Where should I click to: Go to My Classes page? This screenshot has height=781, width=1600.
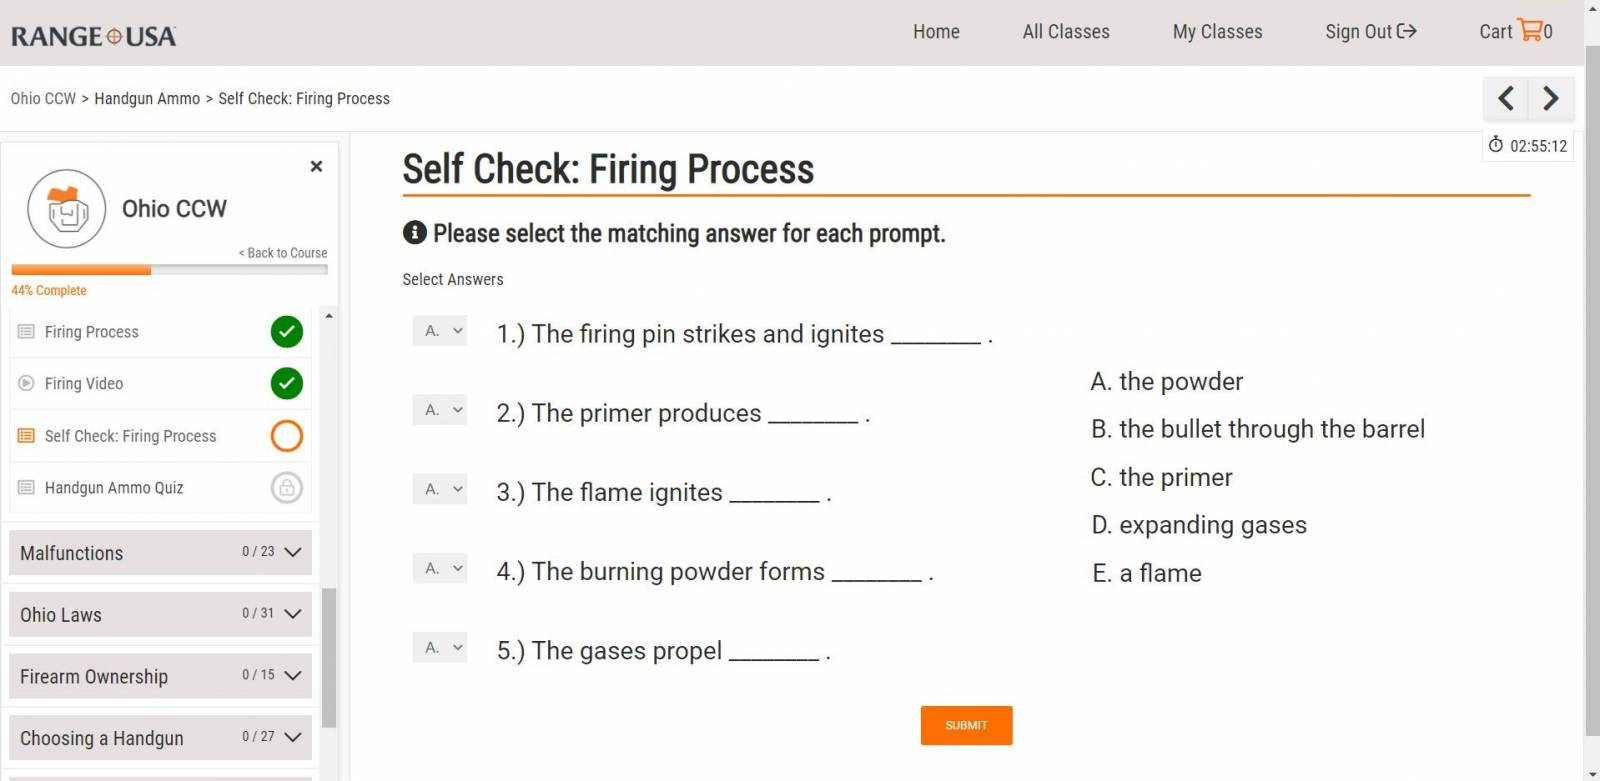[x=1217, y=32]
